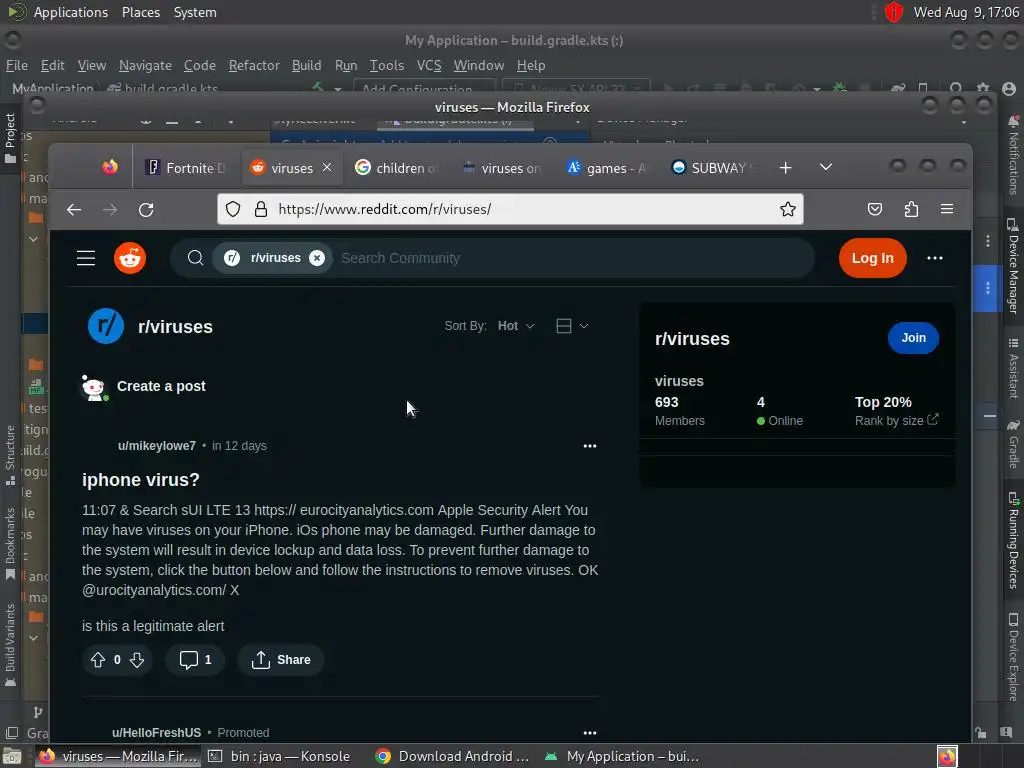Image resolution: width=1024 pixels, height=768 pixels.
Task: Open Android Studio File menu
Action: (x=17, y=65)
